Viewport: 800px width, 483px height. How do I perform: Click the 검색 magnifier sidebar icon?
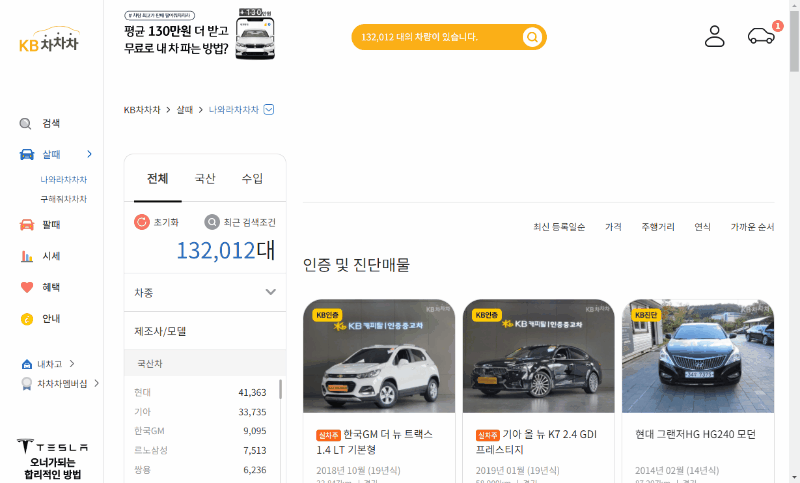[x=25, y=123]
